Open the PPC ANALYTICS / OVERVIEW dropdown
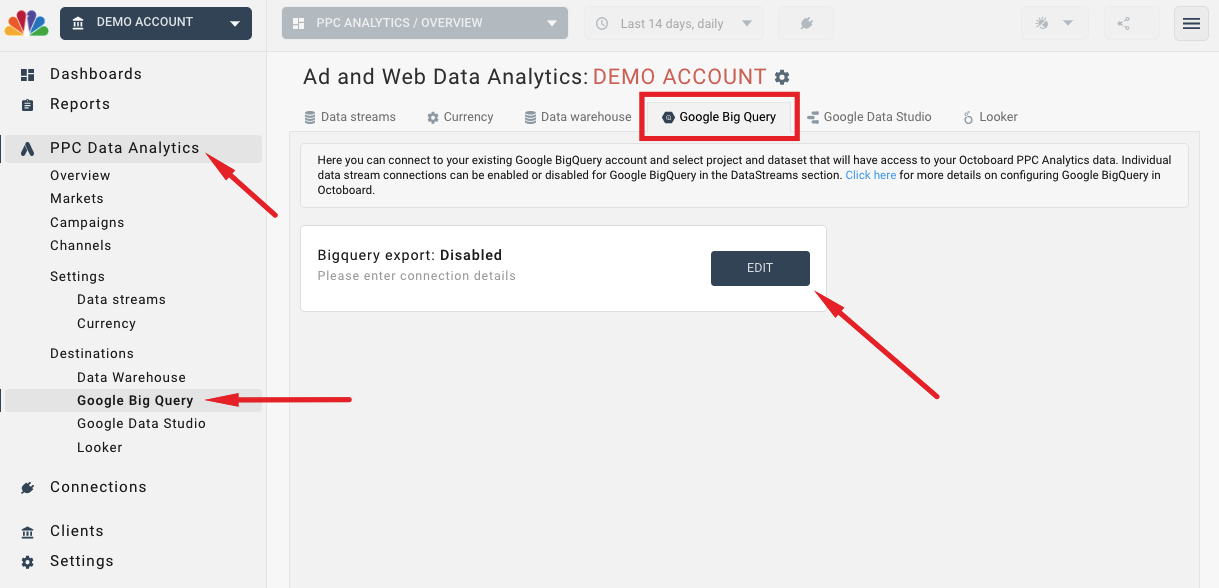The width and height of the screenshot is (1219, 588). [425, 23]
